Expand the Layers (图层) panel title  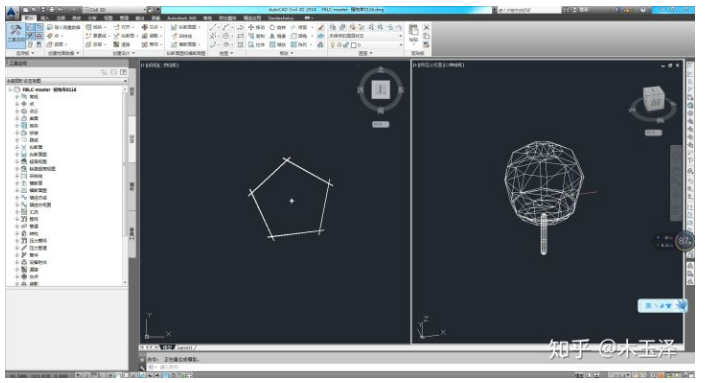365,53
